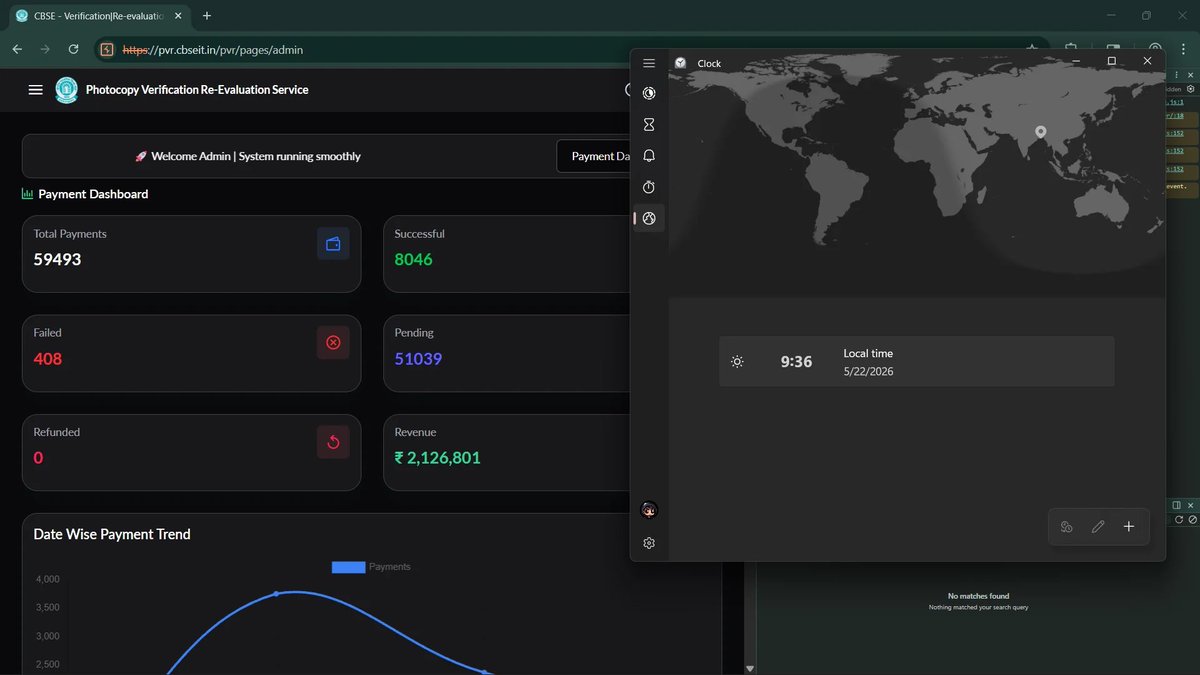Viewport: 1200px width, 675px height.
Task: Open a new browser tab with plus
Action: point(207,16)
